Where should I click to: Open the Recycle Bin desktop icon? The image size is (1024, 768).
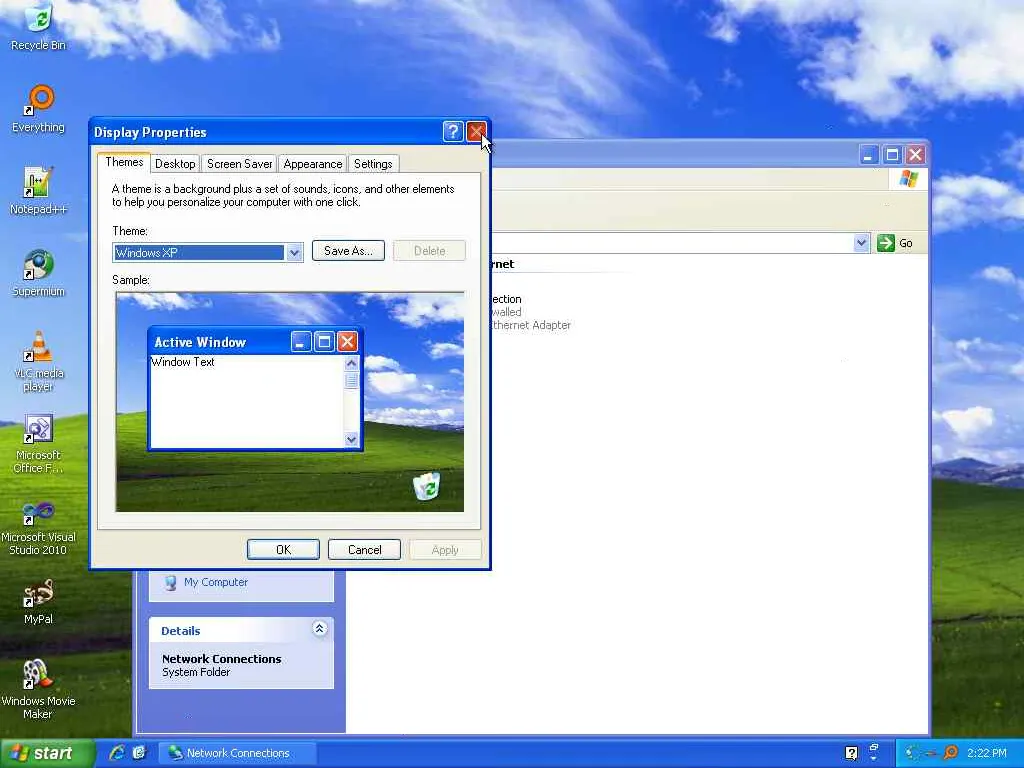39,26
